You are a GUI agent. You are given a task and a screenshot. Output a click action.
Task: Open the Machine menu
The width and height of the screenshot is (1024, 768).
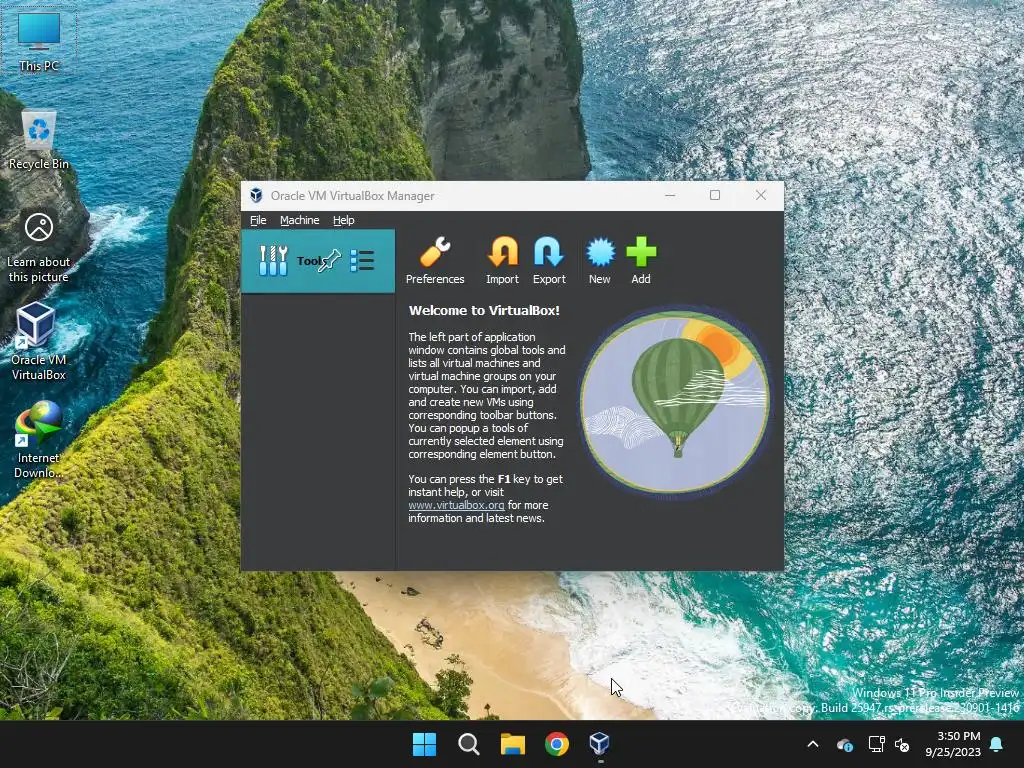click(x=300, y=220)
